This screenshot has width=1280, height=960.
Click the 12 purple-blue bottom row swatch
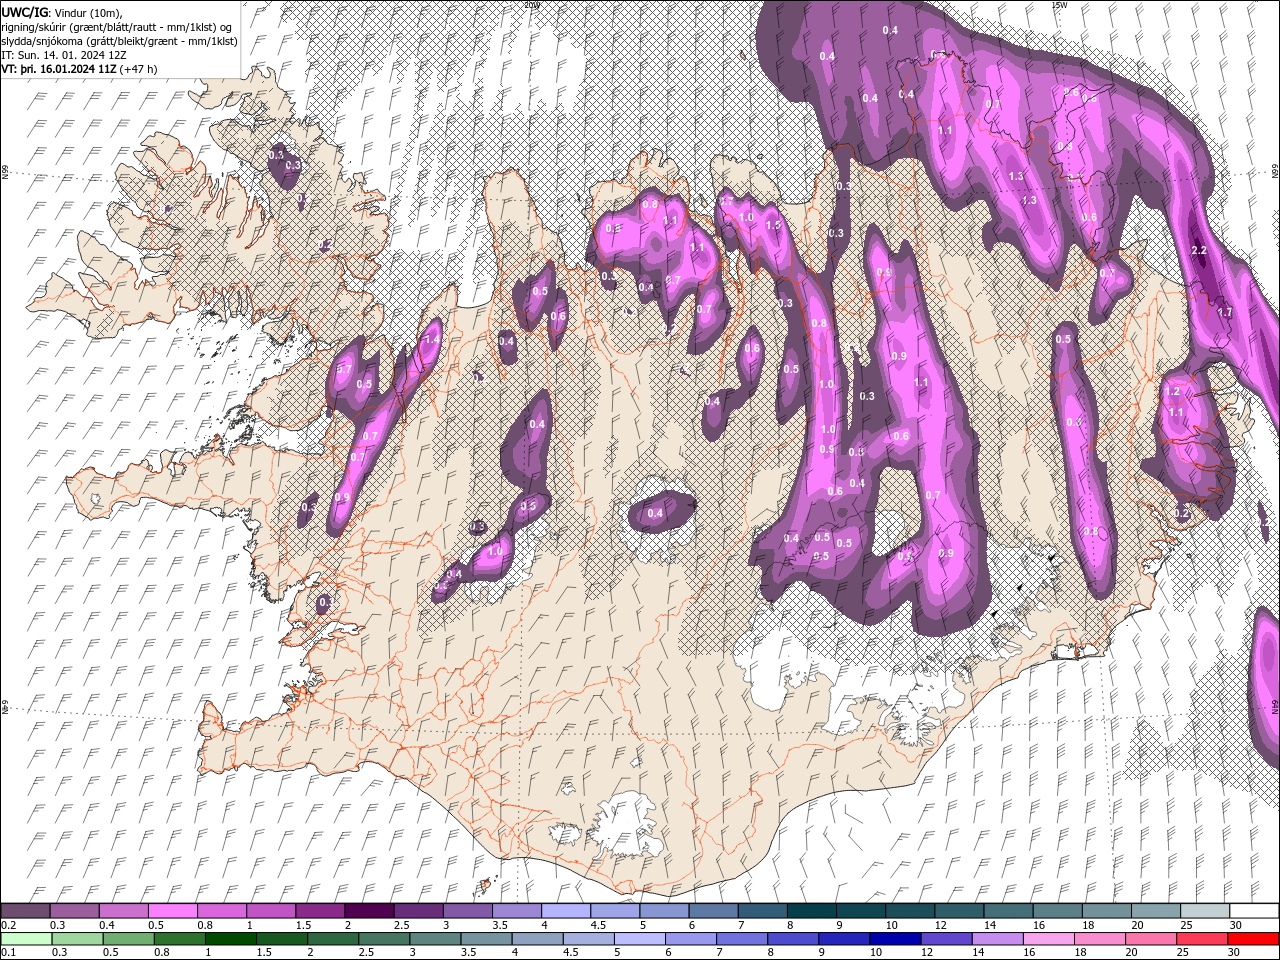click(945, 939)
